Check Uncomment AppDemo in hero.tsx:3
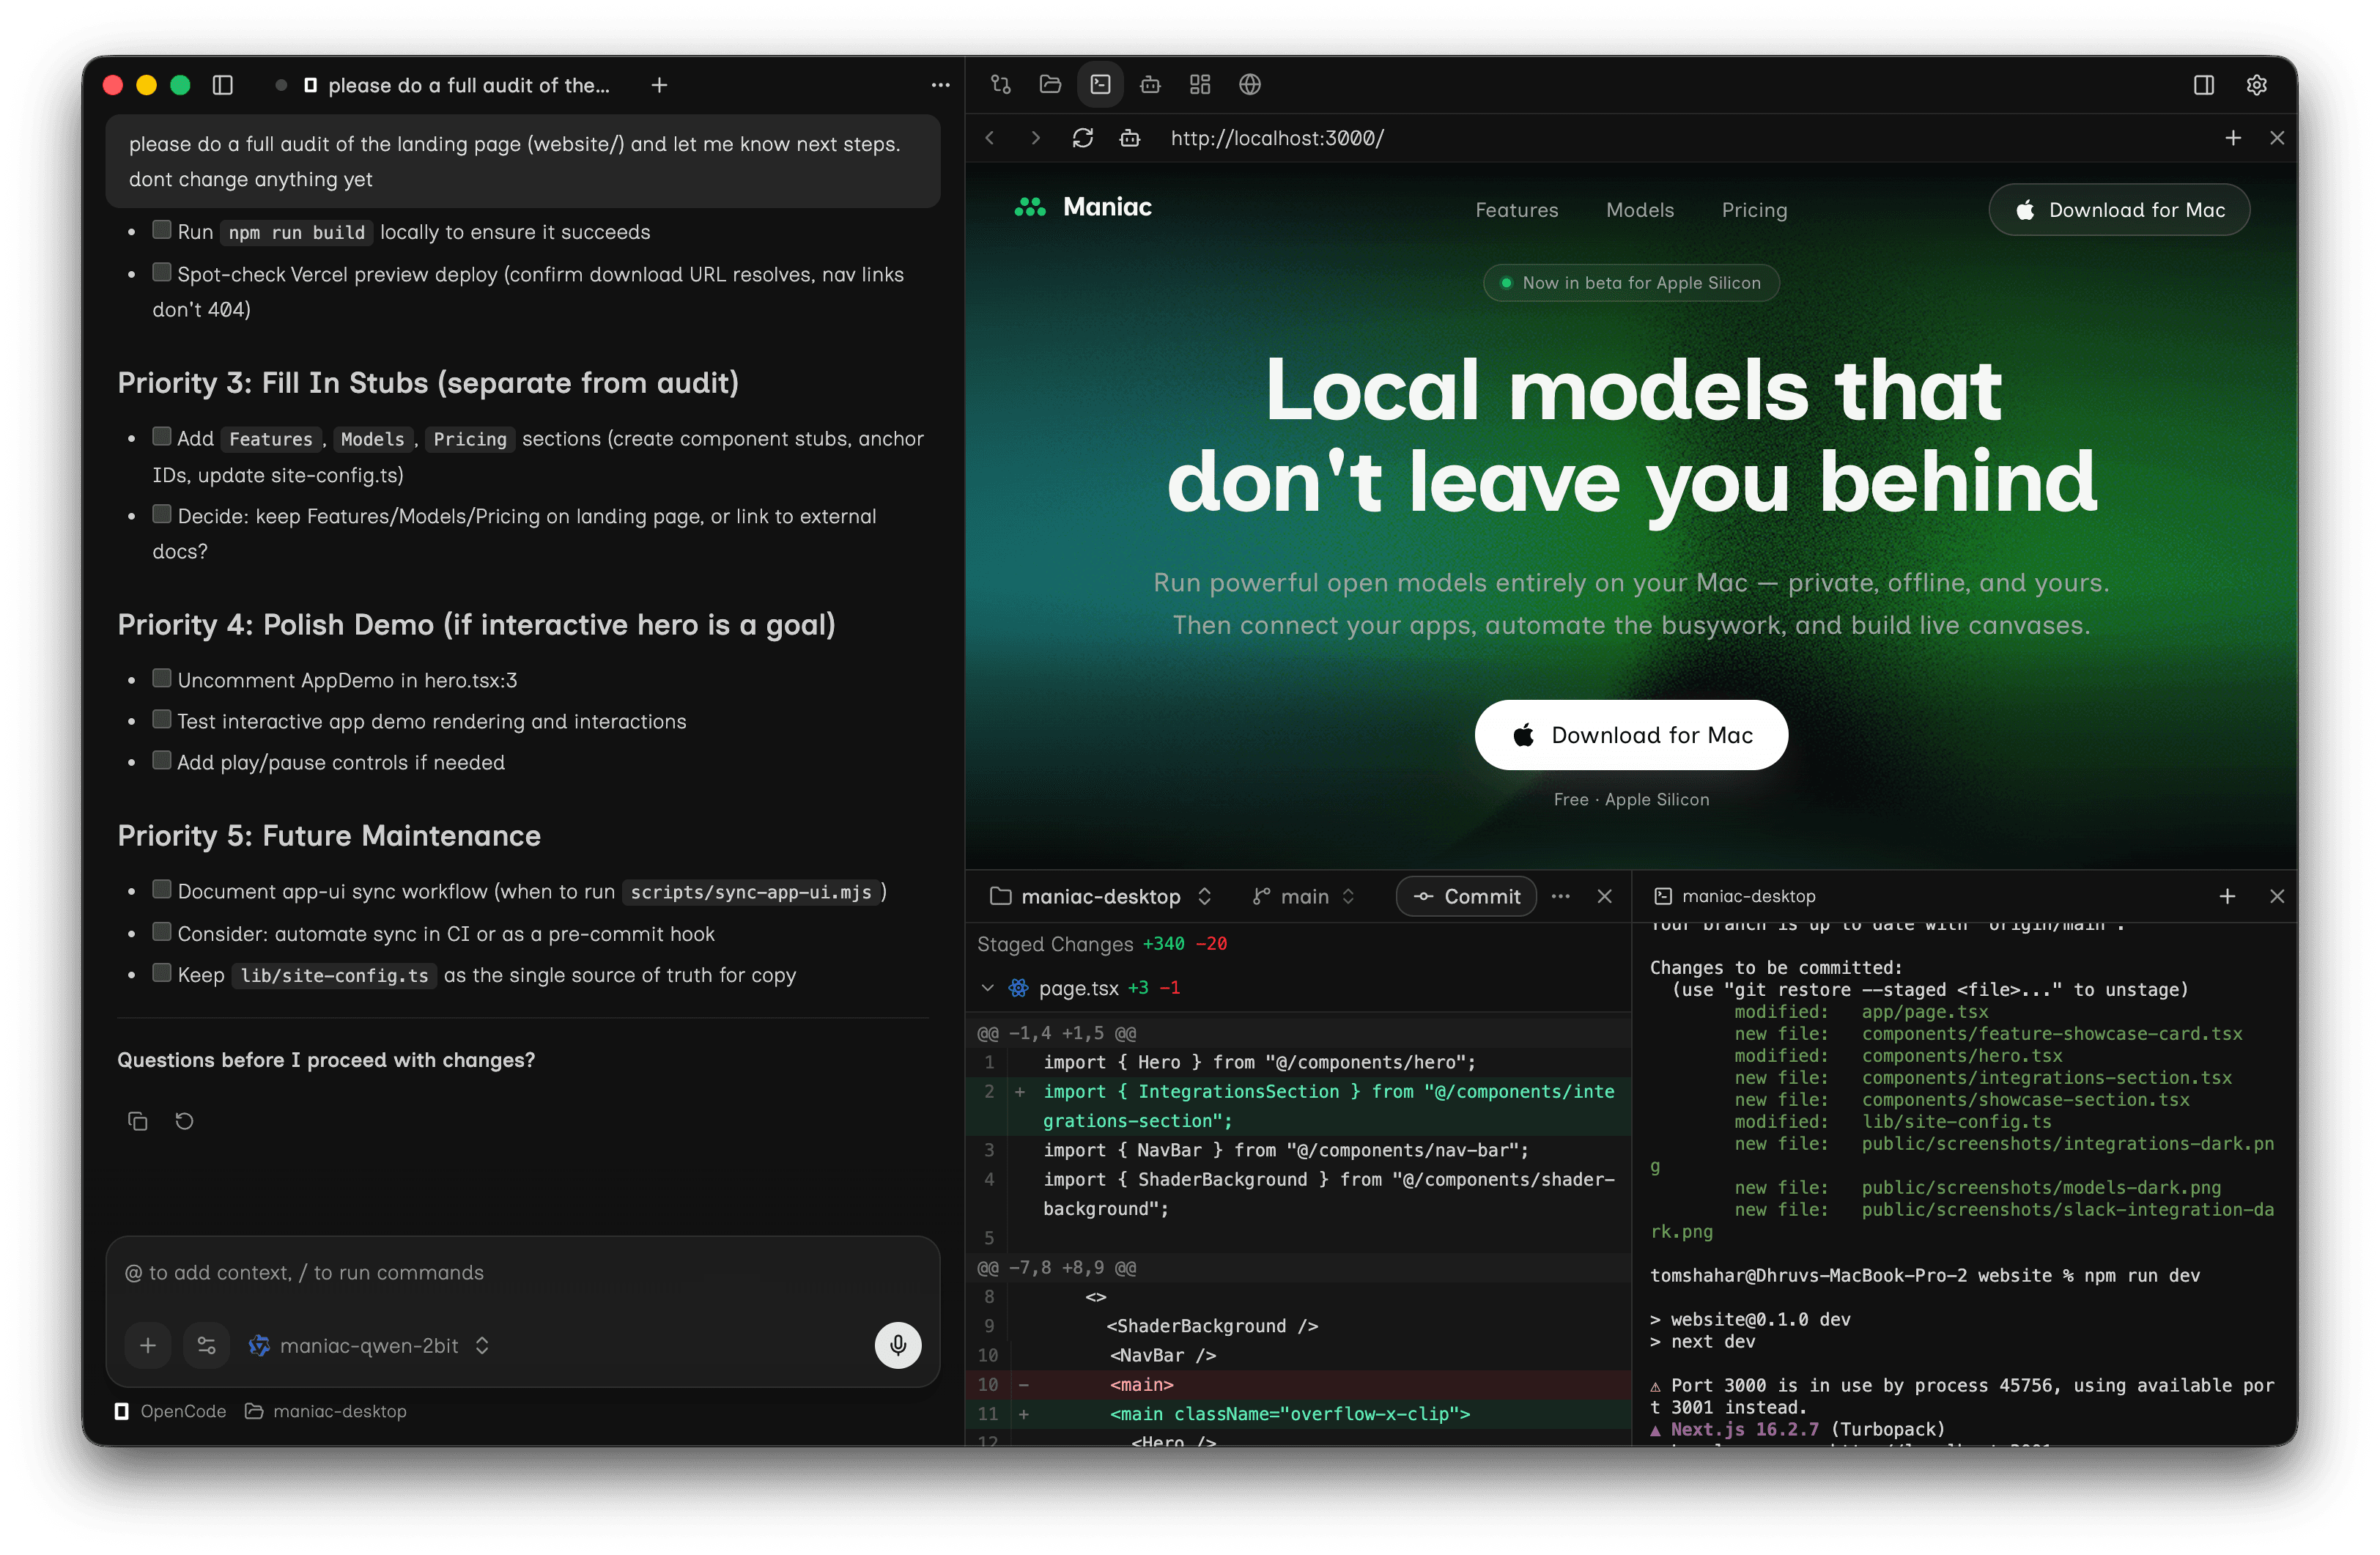 point(161,678)
